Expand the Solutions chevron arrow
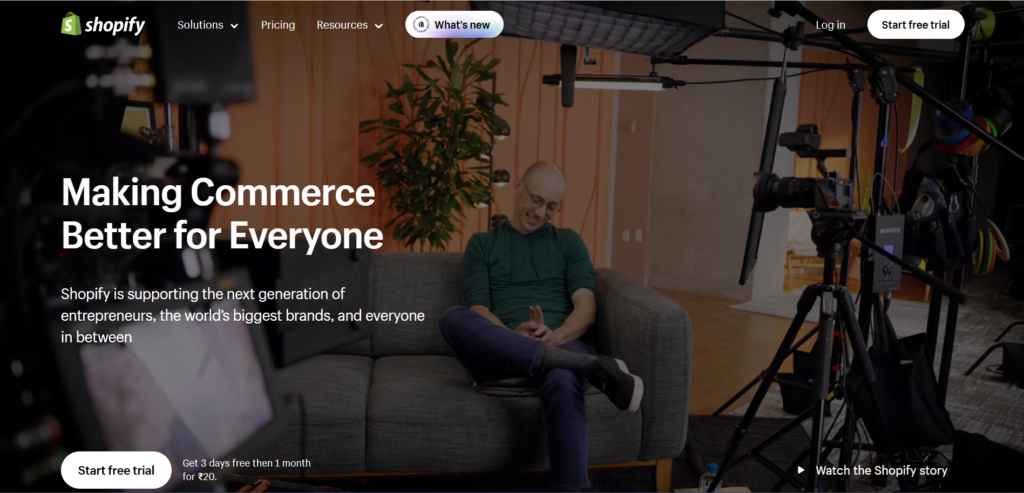 [x=234, y=26]
